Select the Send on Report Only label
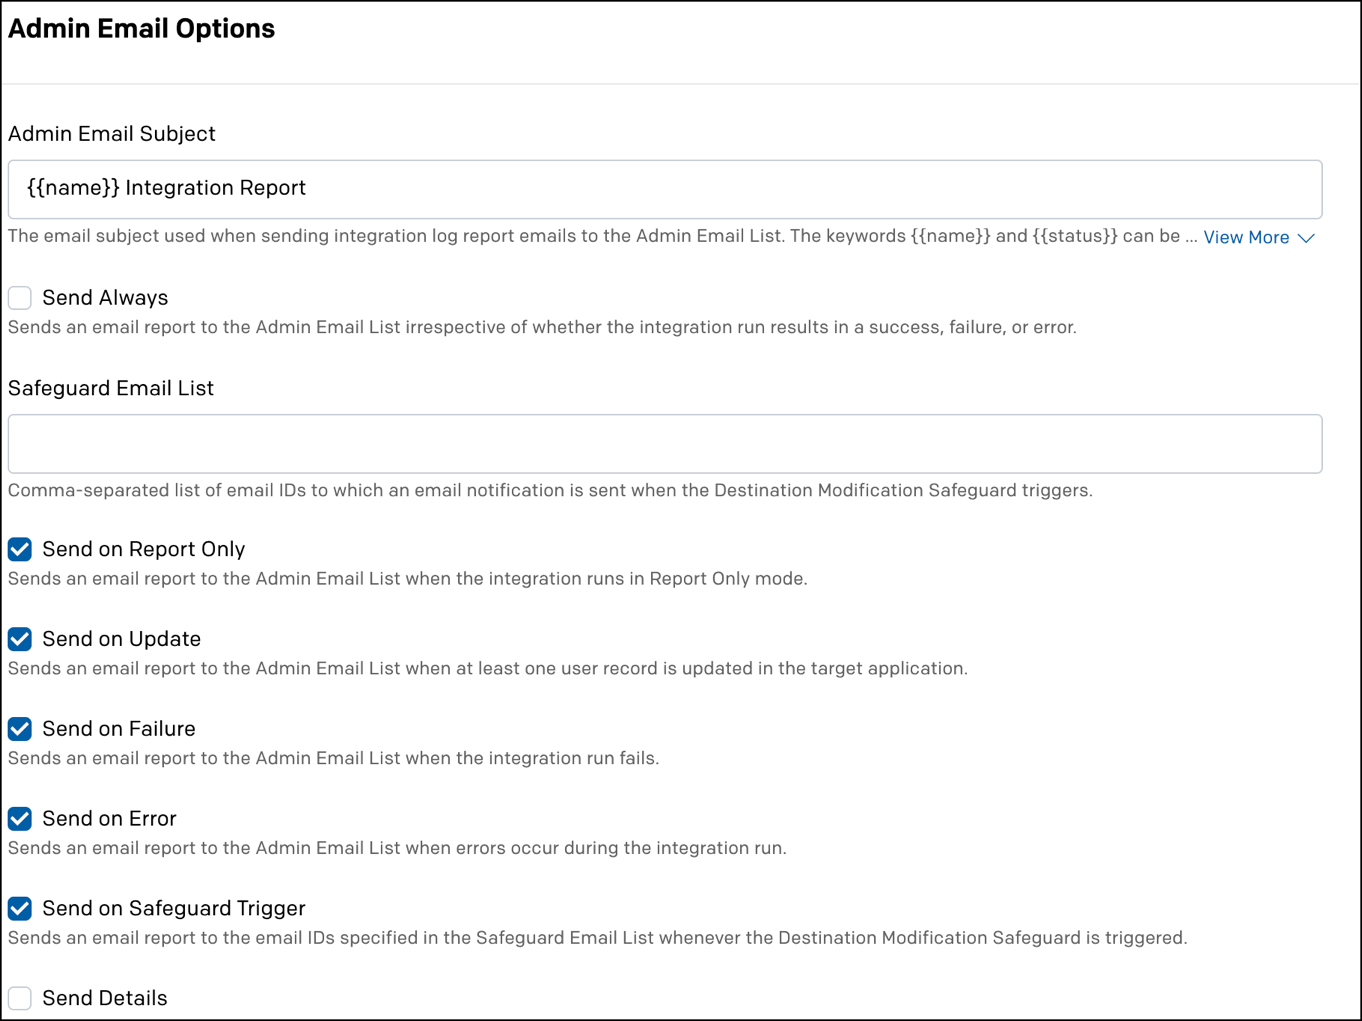 [x=144, y=549]
